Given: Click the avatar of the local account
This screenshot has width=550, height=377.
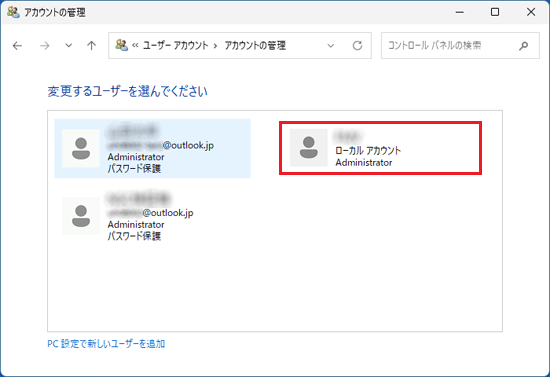Looking at the screenshot, I should [x=309, y=148].
